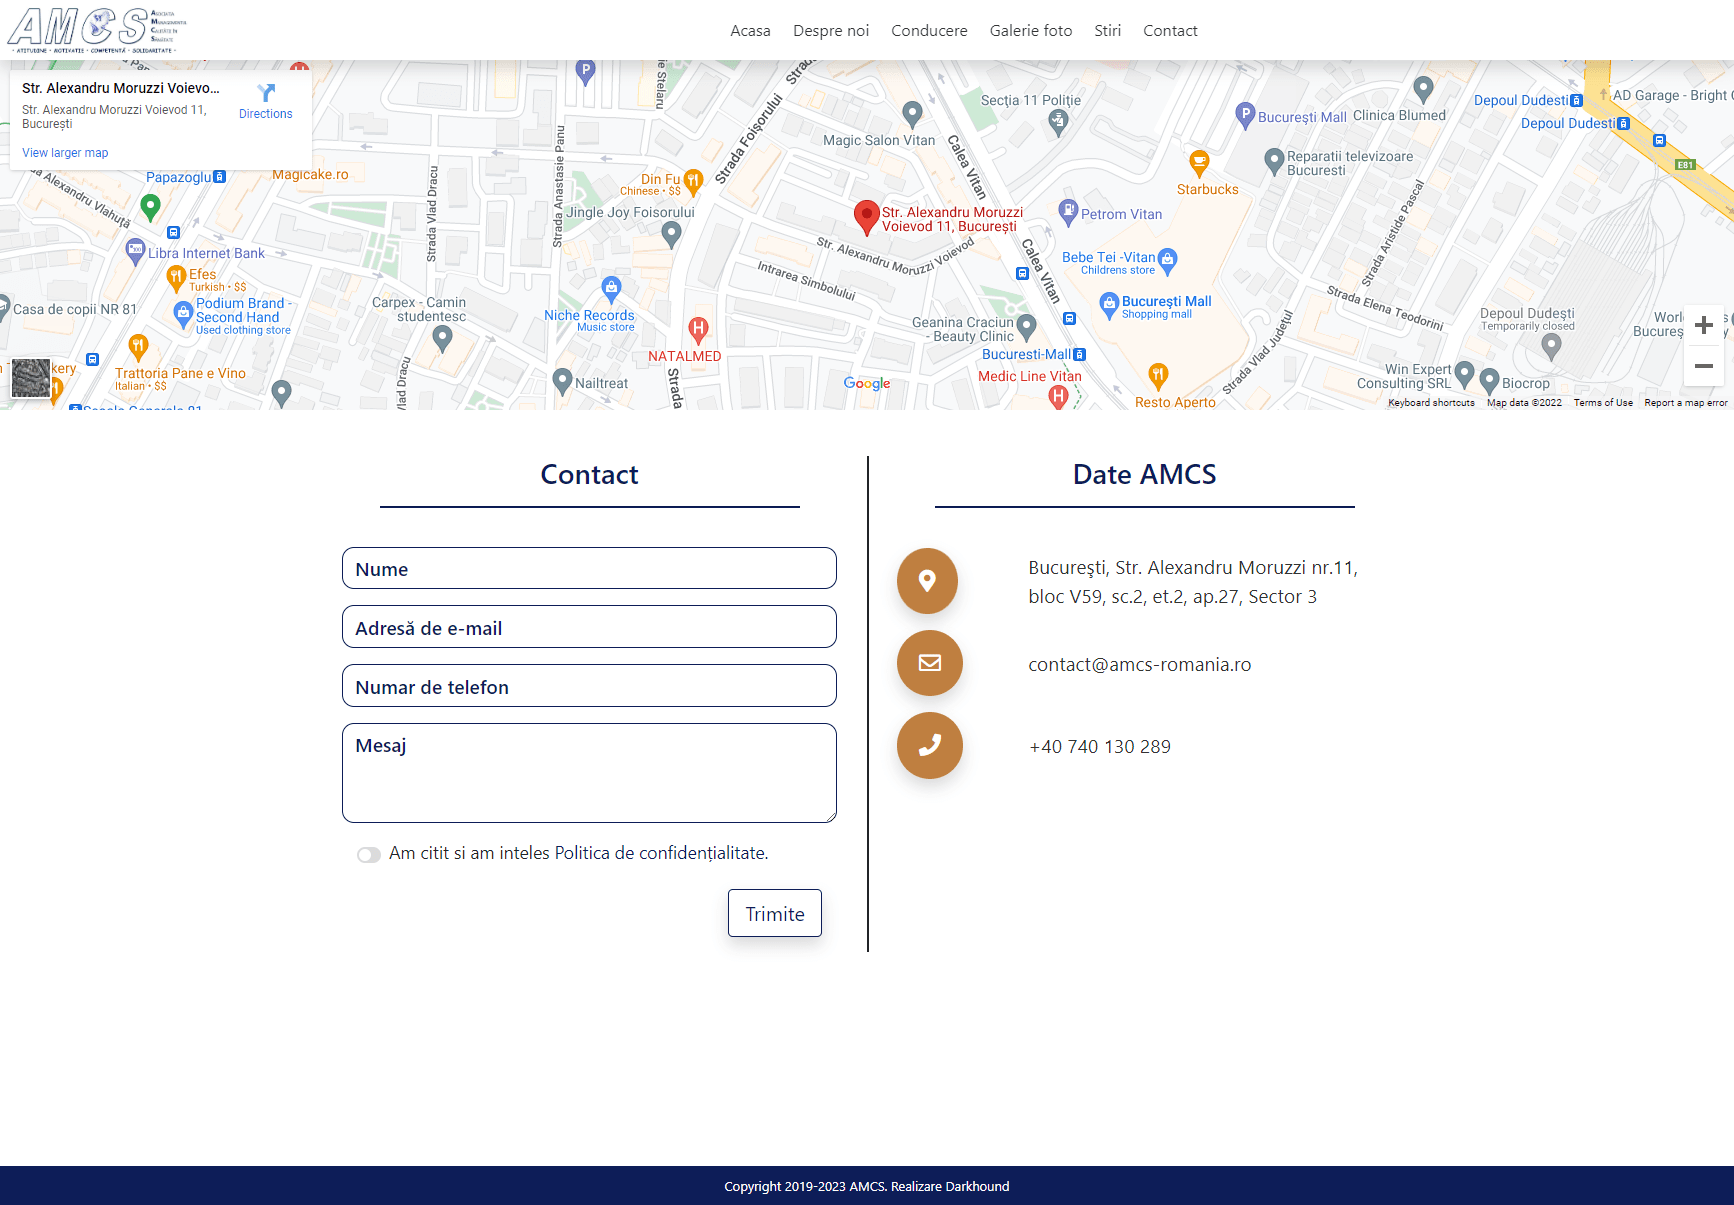Click the phone contact icon
Viewport: 1734px width, 1205px height.
pyautogui.click(x=929, y=745)
